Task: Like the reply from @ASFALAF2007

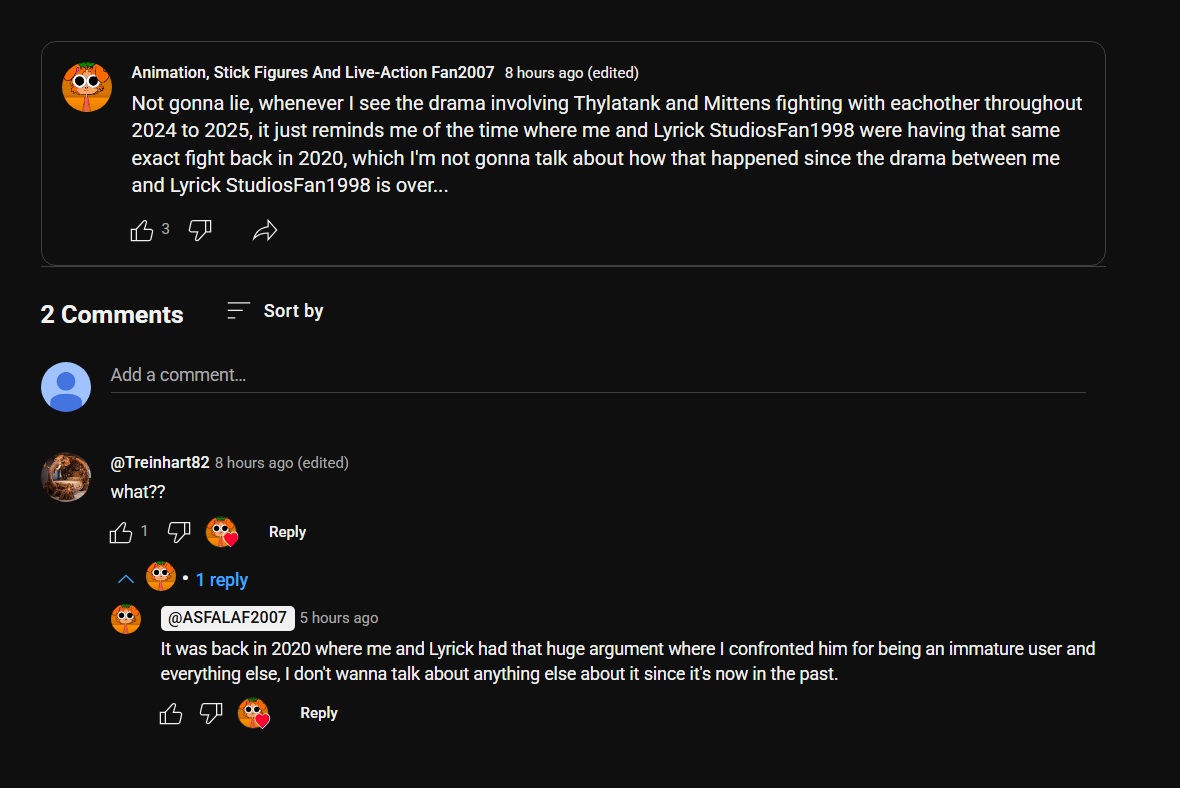Action: [x=171, y=713]
